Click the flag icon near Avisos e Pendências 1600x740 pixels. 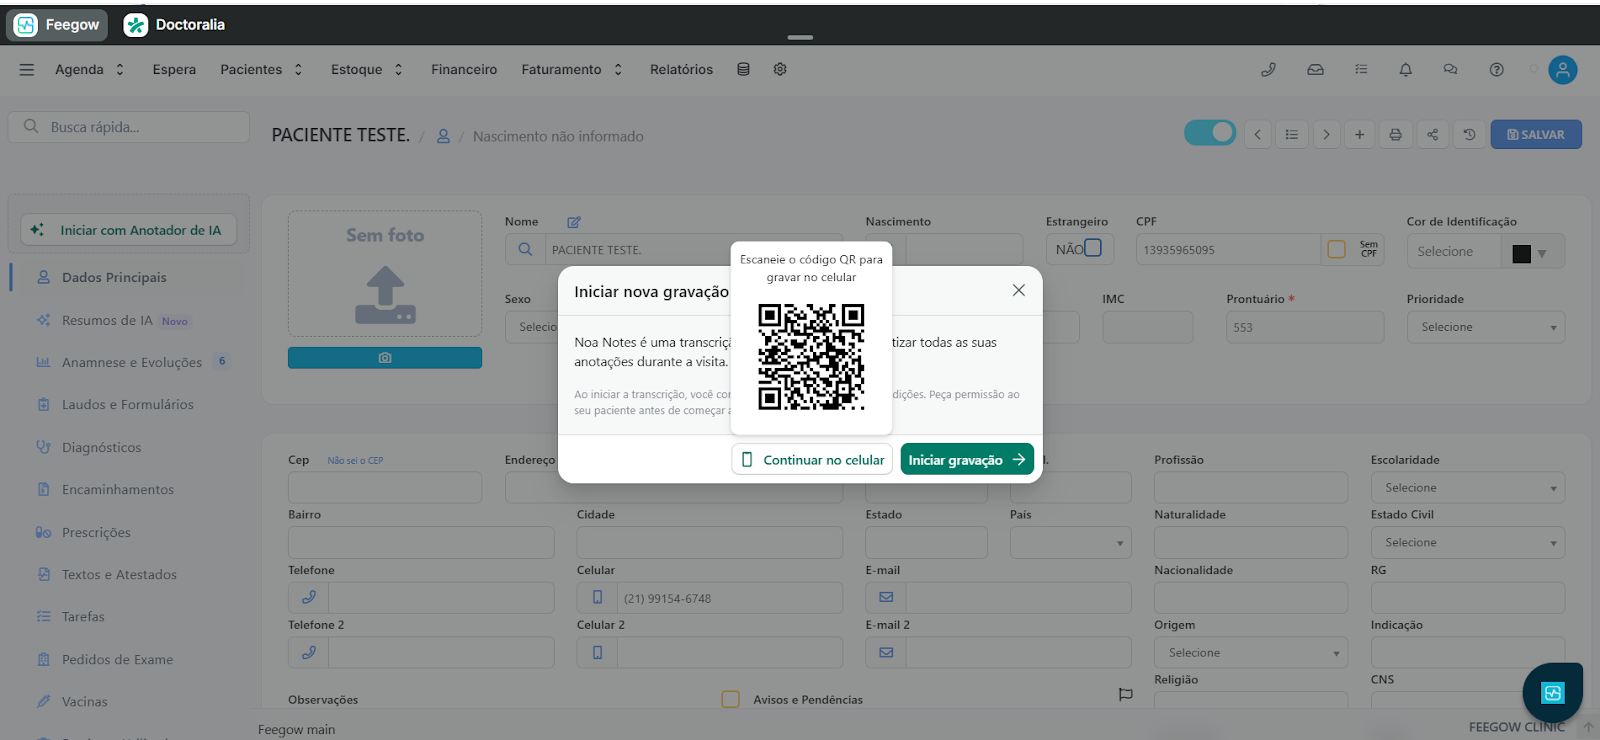coord(1125,694)
